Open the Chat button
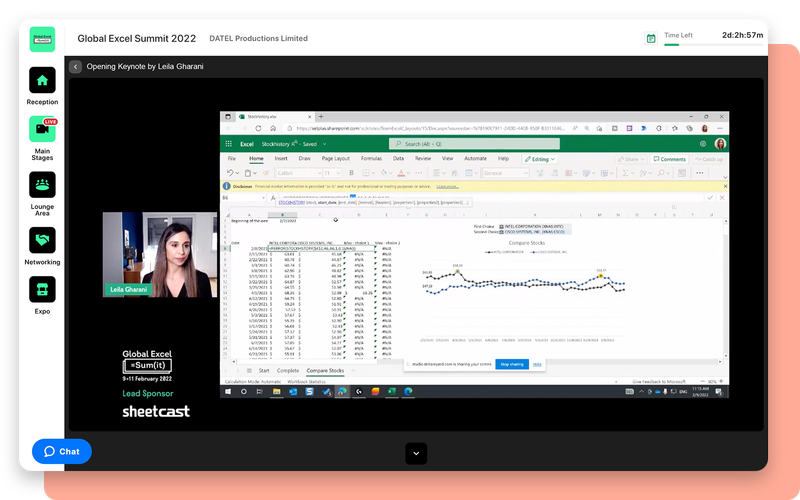The width and height of the screenshot is (800, 500). point(62,452)
